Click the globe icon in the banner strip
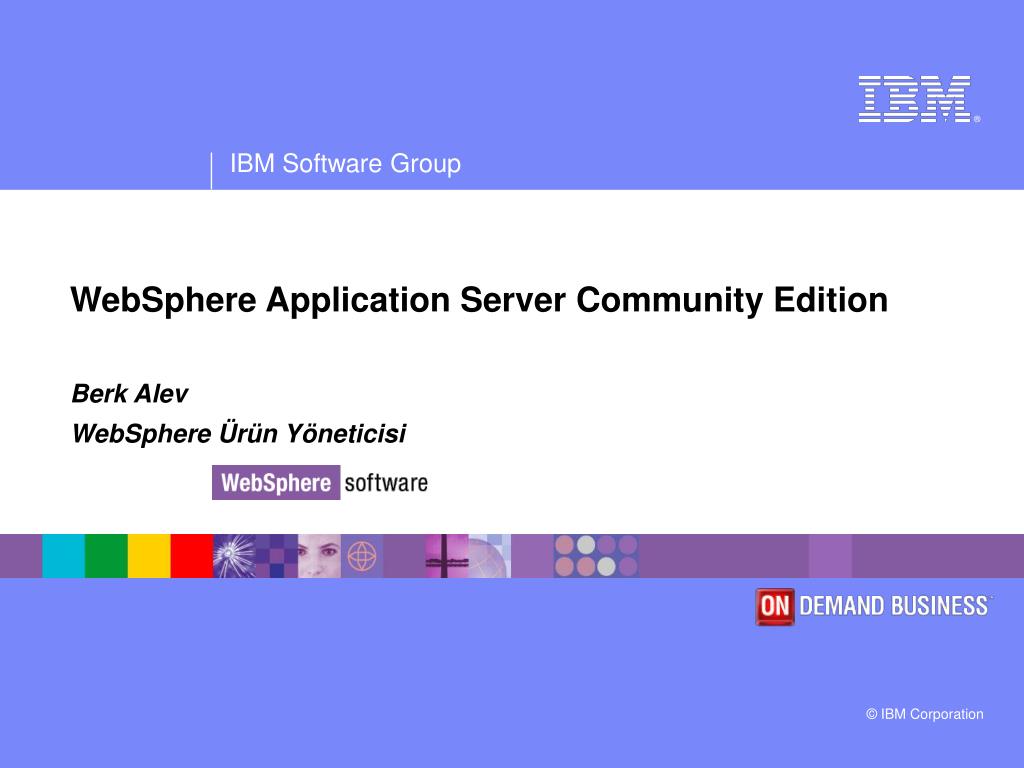 362,556
